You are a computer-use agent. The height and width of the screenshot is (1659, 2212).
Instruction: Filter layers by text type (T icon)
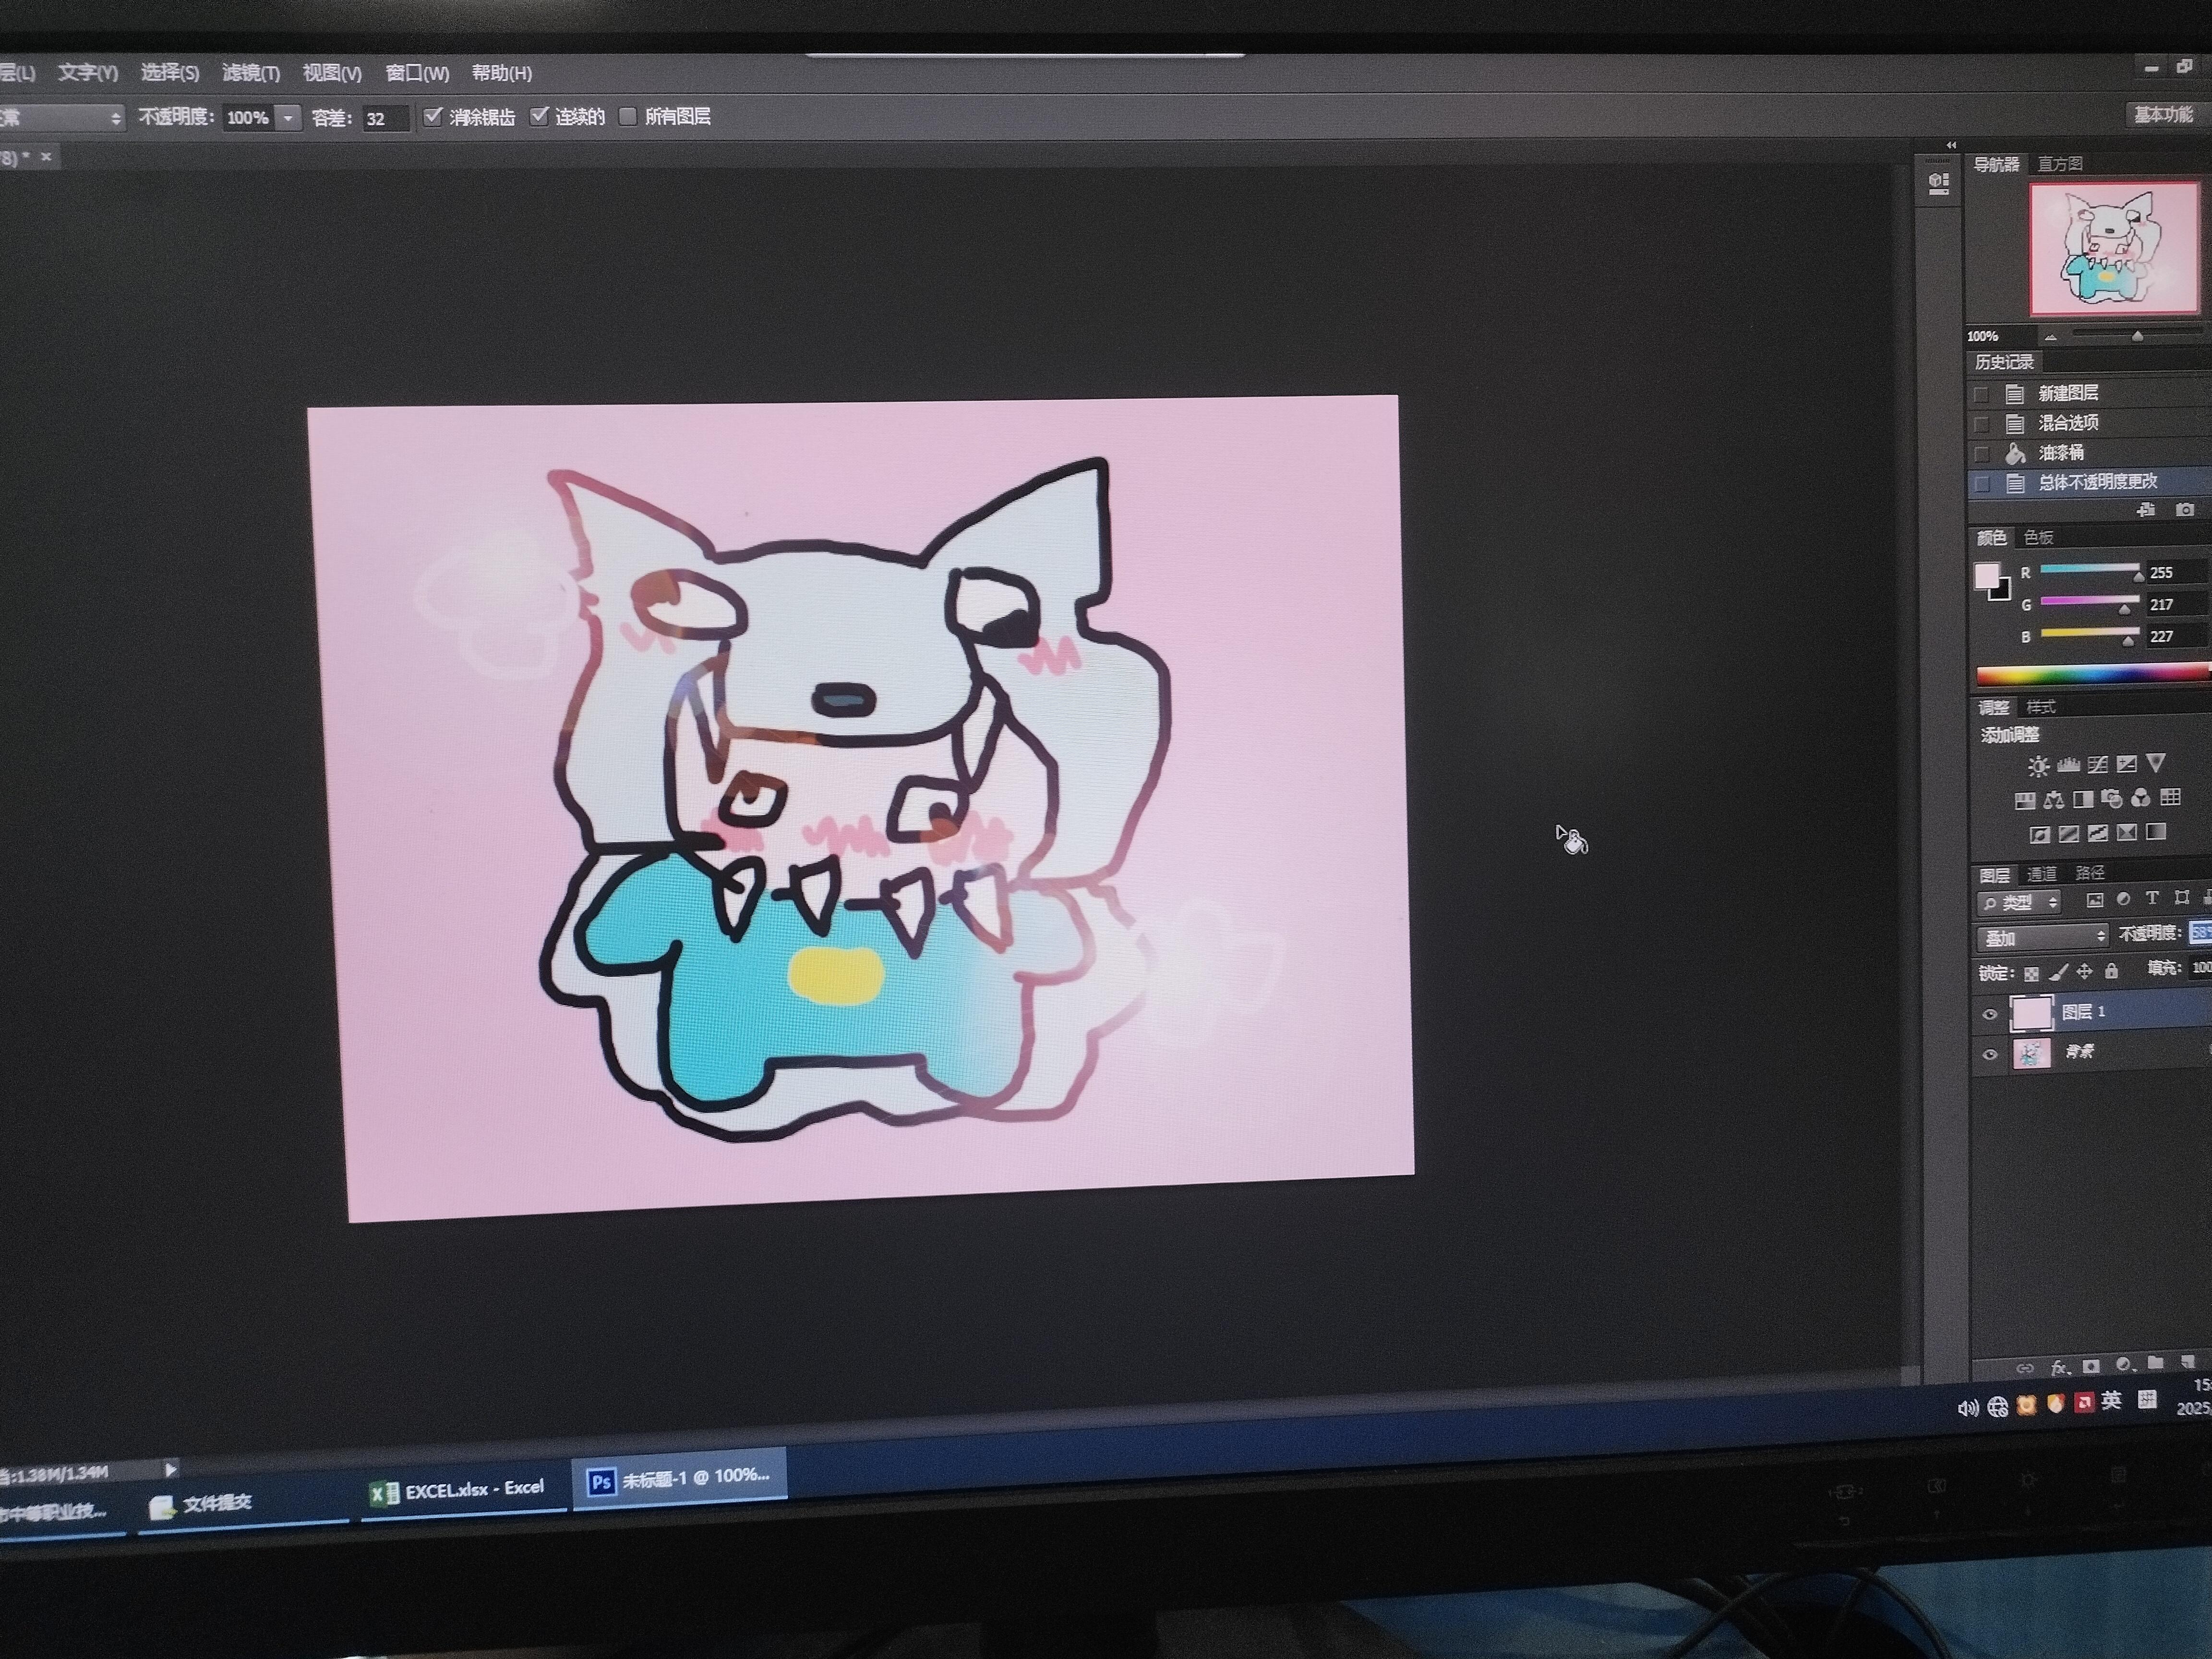click(x=2152, y=898)
